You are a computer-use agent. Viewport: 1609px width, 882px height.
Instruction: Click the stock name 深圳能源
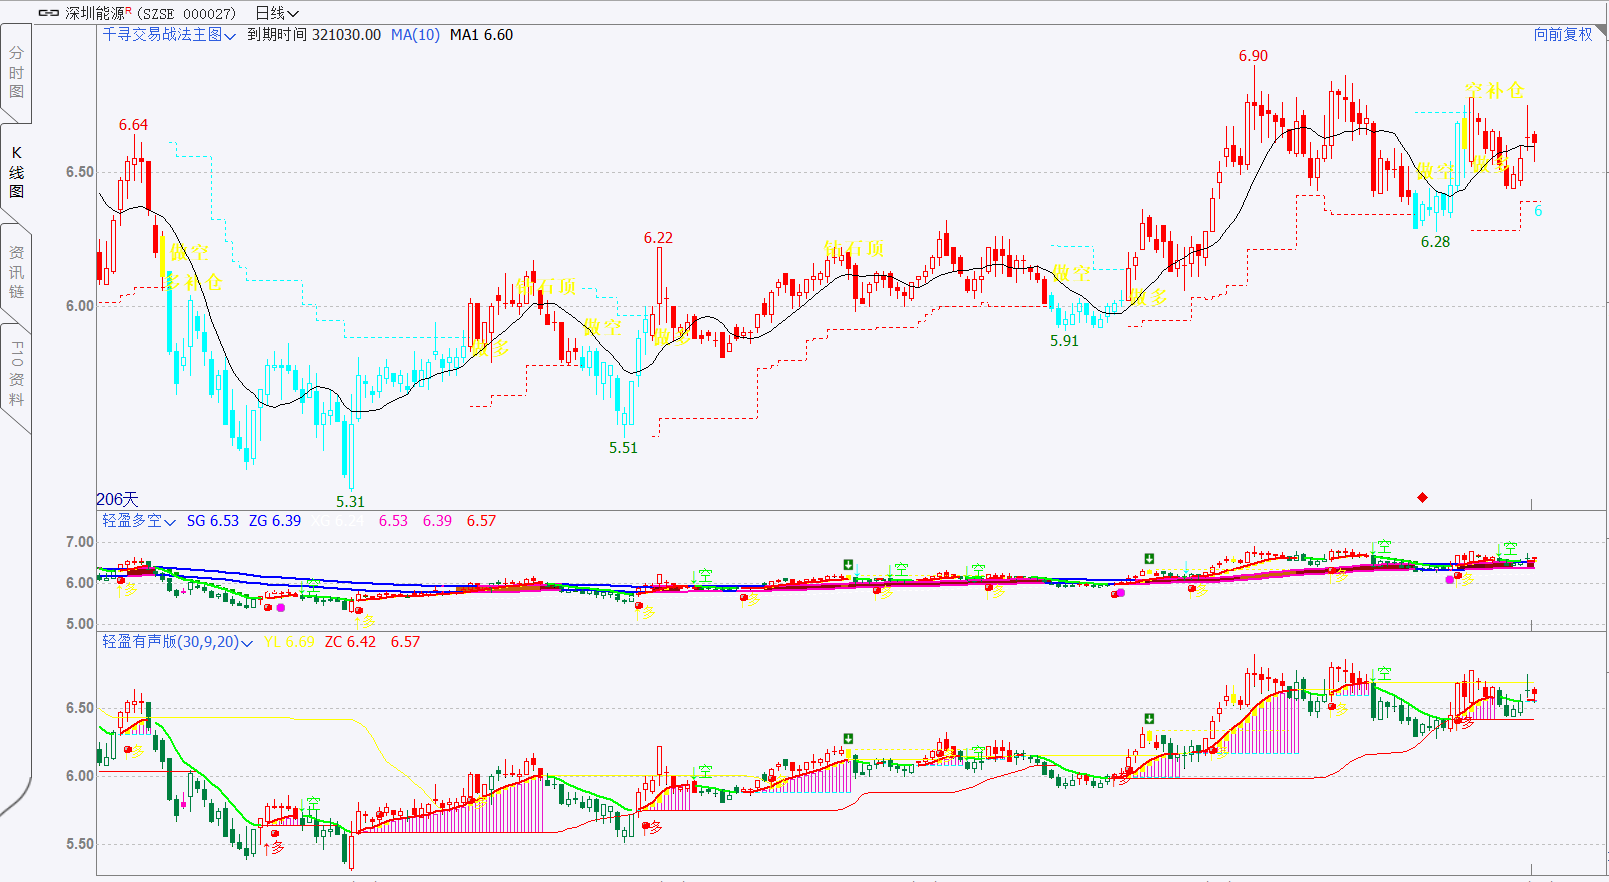point(95,13)
